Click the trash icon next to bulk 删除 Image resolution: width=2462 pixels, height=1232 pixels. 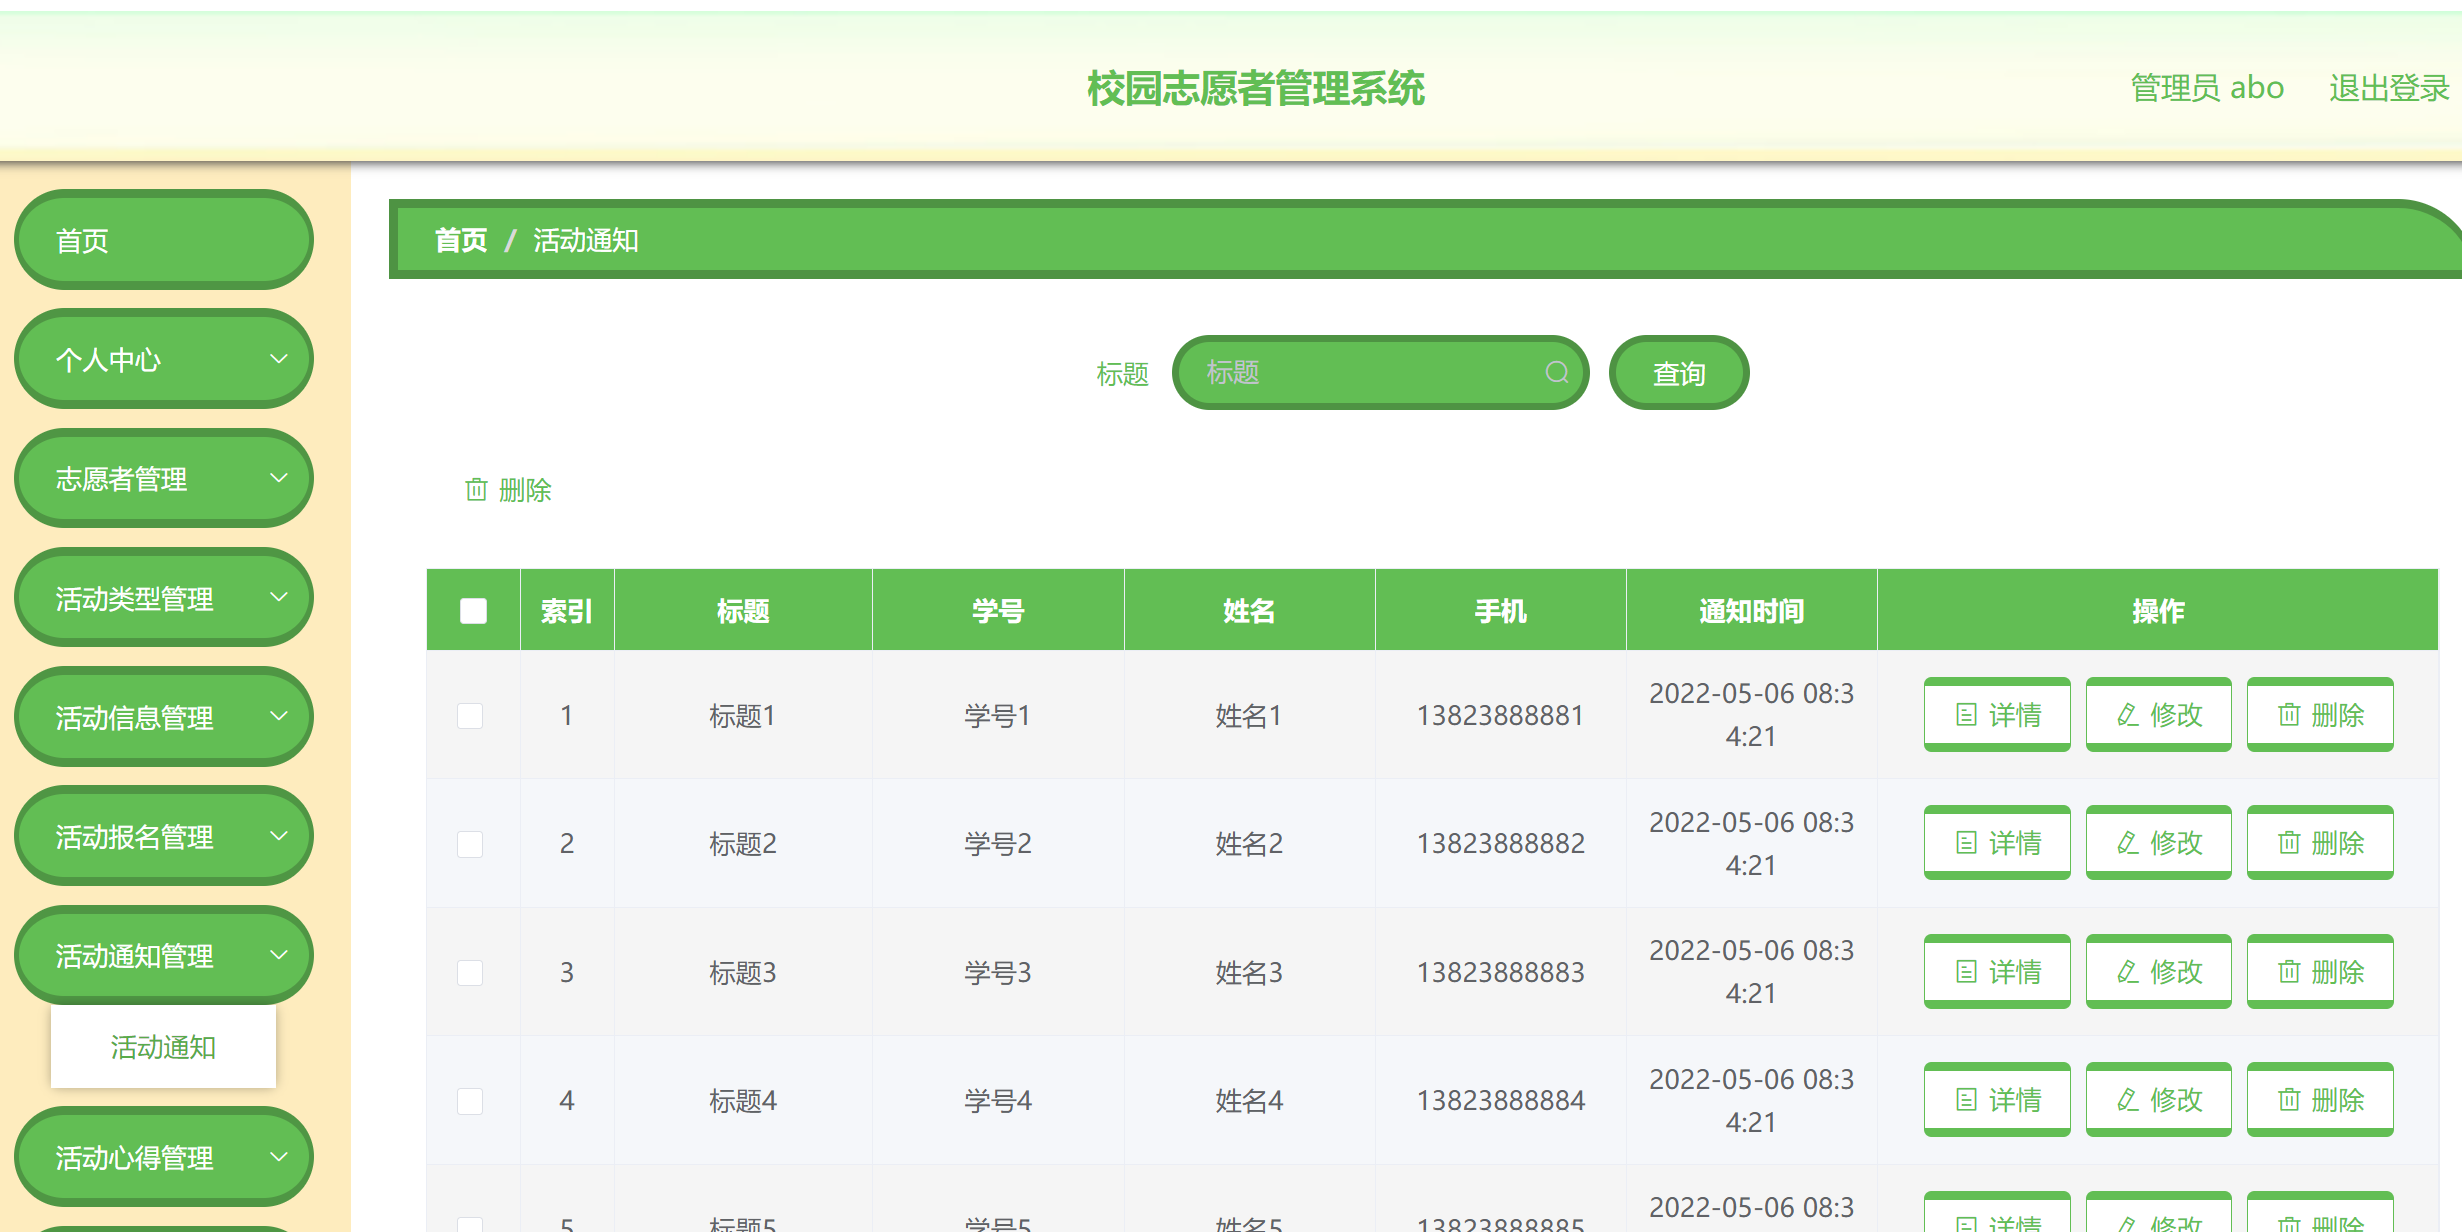click(x=477, y=490)
